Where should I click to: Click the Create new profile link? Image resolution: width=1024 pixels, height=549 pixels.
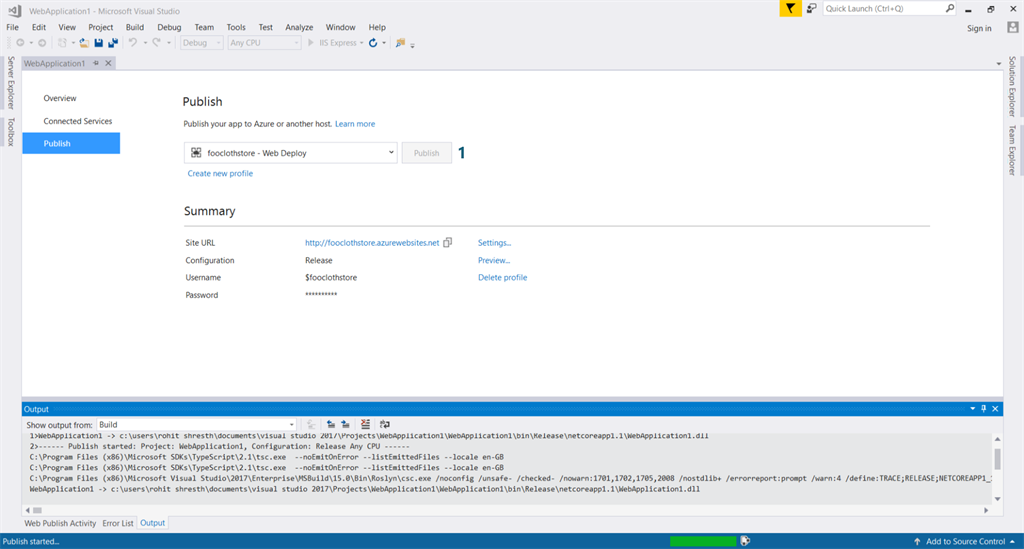pos(220,173)
